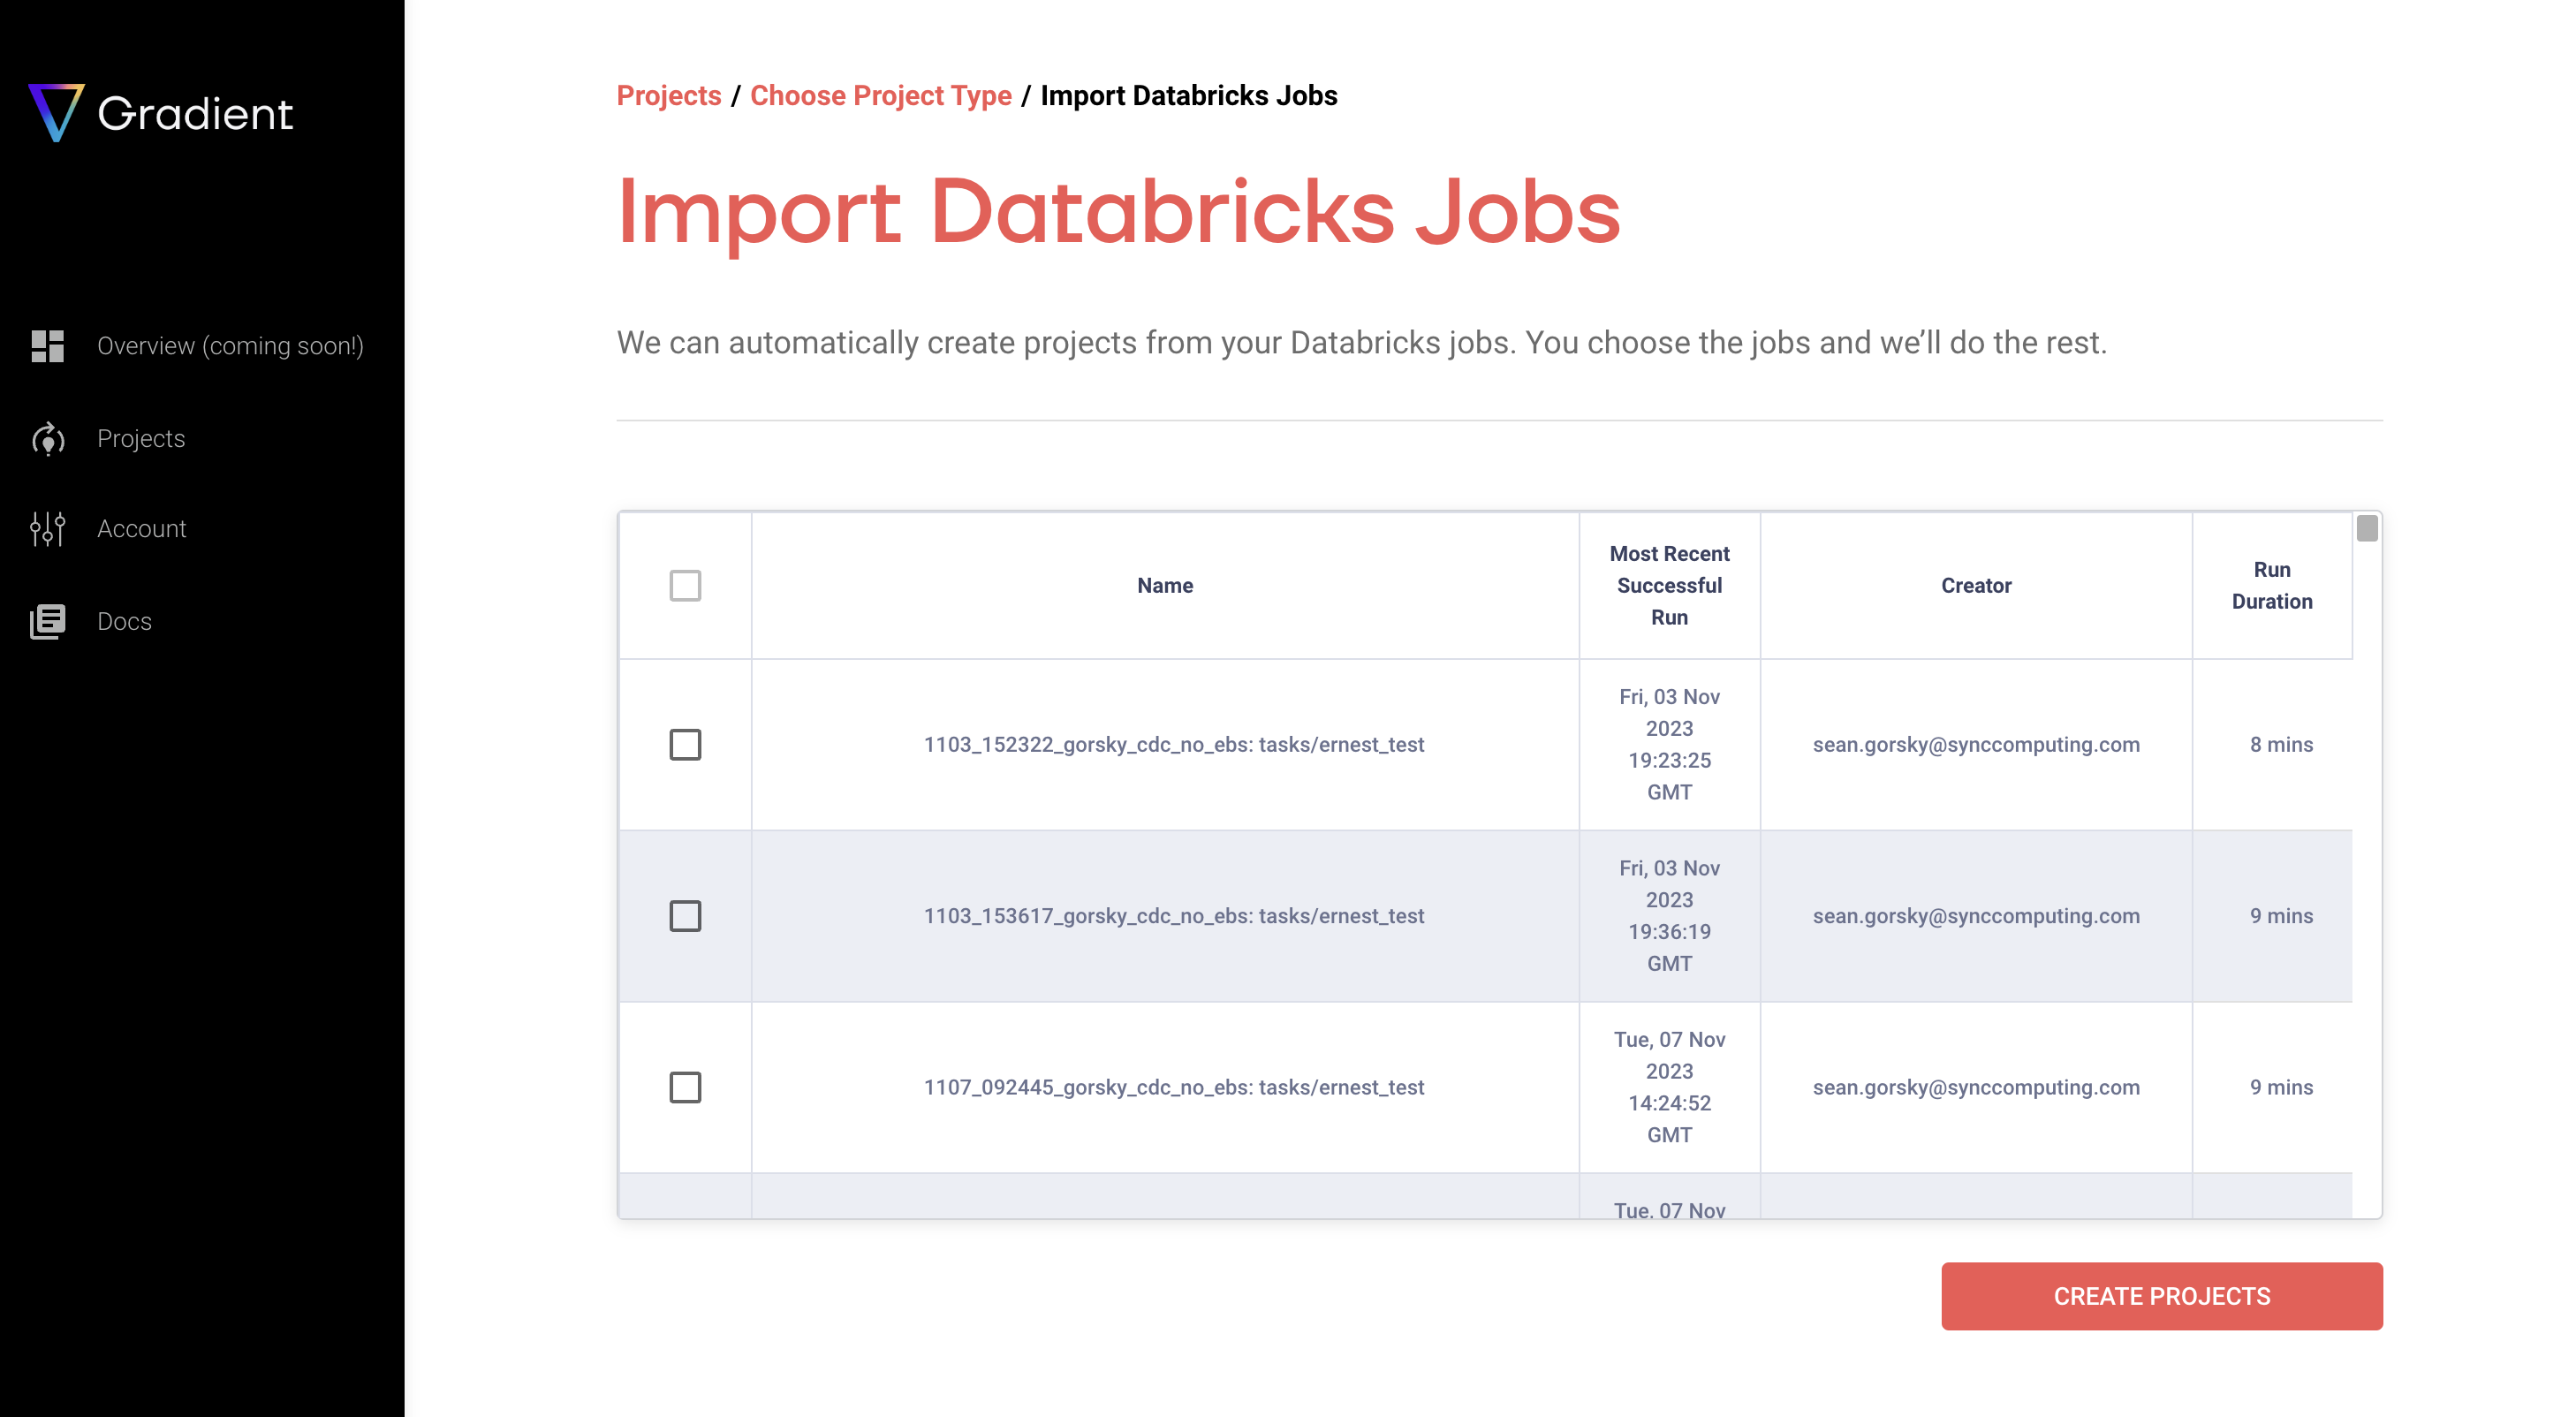Click the Gradient logo icon
This screenshot has height=1417, width=2576.
[x=56, y=112]
